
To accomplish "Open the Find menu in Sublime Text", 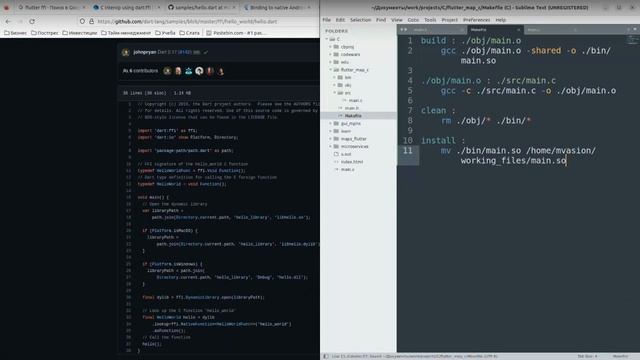I will click(381, 20).
